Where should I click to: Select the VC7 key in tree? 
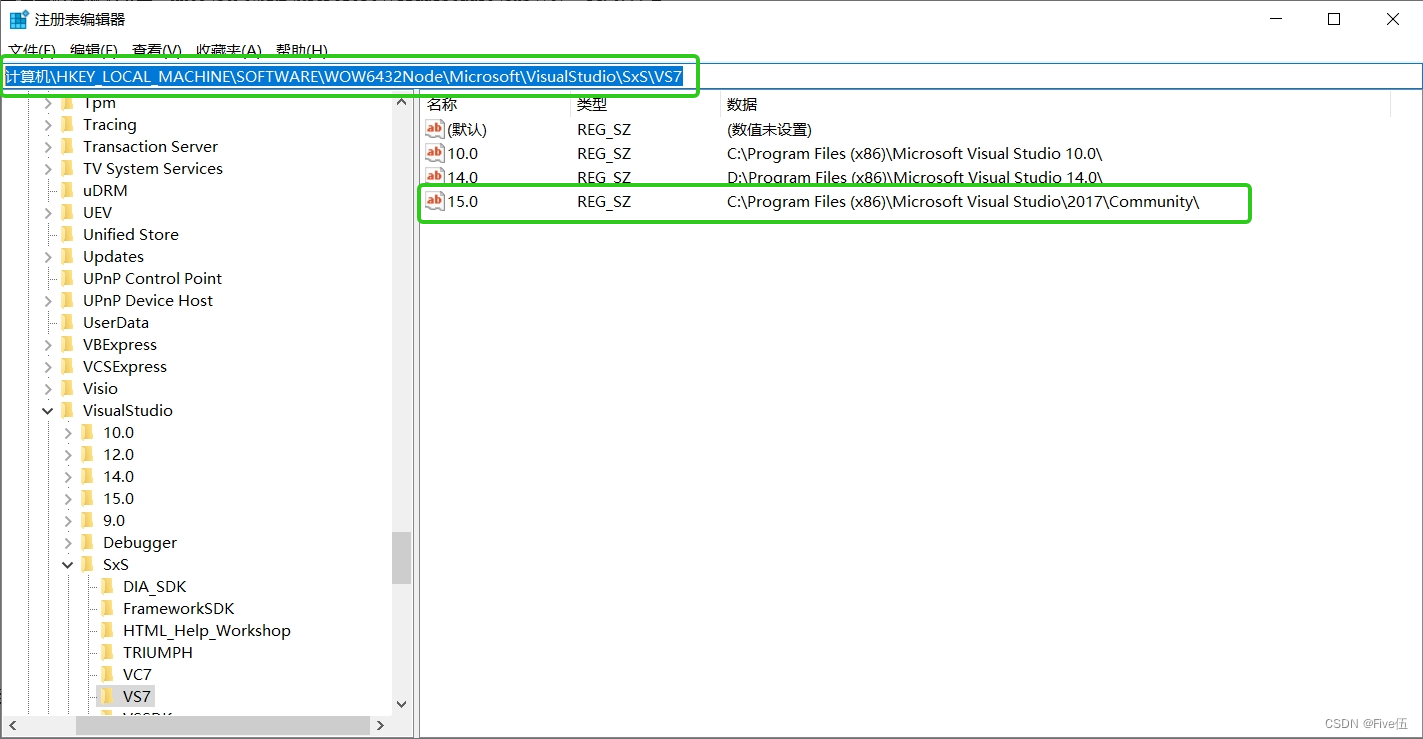pos(137,675)
